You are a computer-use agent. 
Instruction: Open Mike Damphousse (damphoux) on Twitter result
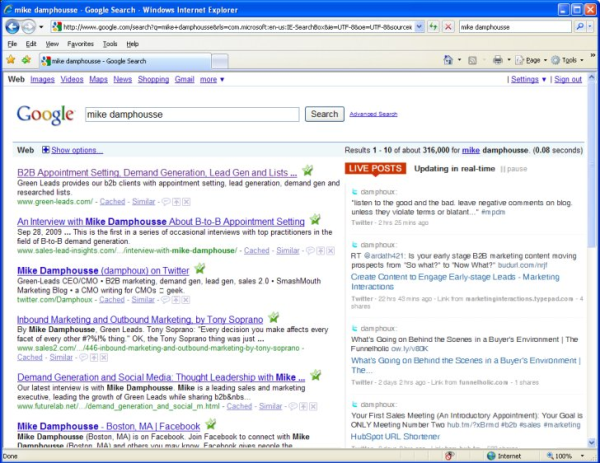[103, 271]
